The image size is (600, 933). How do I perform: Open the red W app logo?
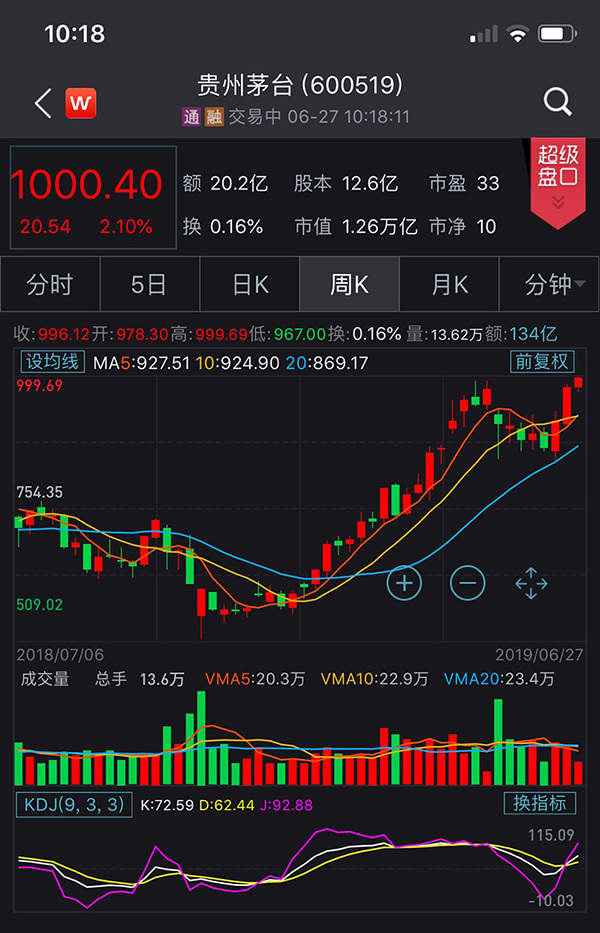coord(82,103)
